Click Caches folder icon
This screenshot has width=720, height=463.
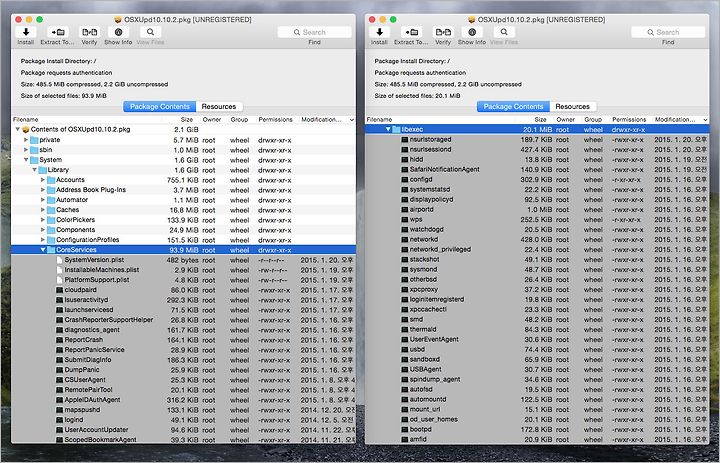pos(51,210)
